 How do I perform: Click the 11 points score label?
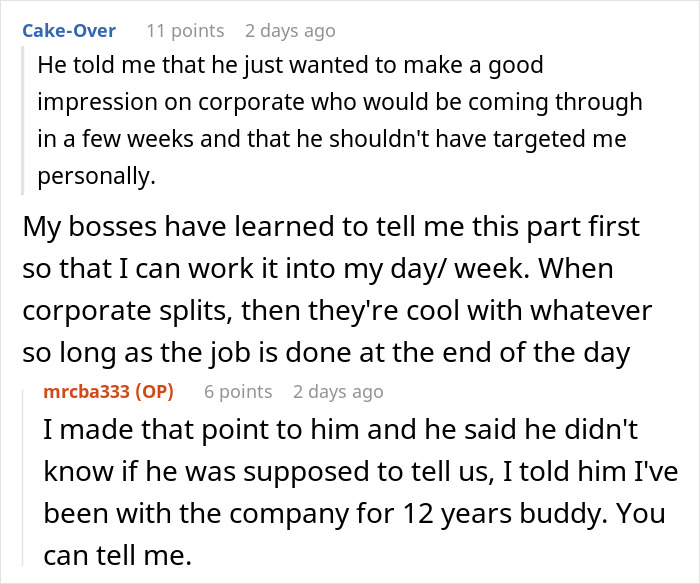point(185,31)
